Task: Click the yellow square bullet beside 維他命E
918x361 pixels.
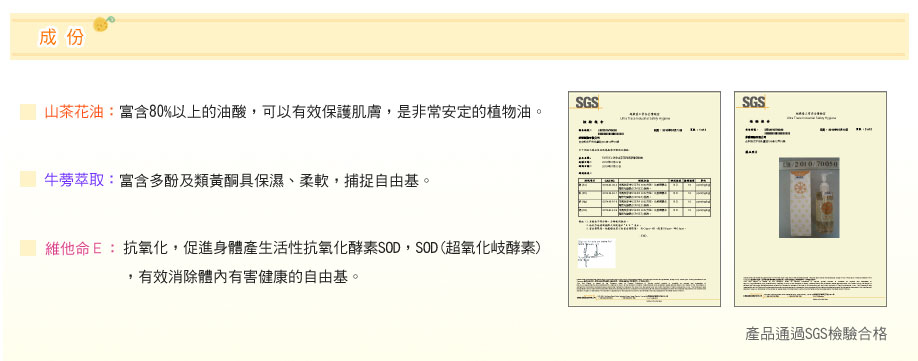Action: point(28,248)
